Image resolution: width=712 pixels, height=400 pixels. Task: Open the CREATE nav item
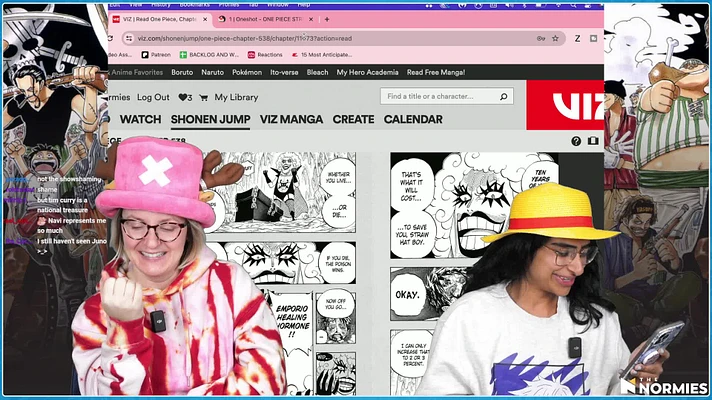pyautogui.click(x=353, y=119)
